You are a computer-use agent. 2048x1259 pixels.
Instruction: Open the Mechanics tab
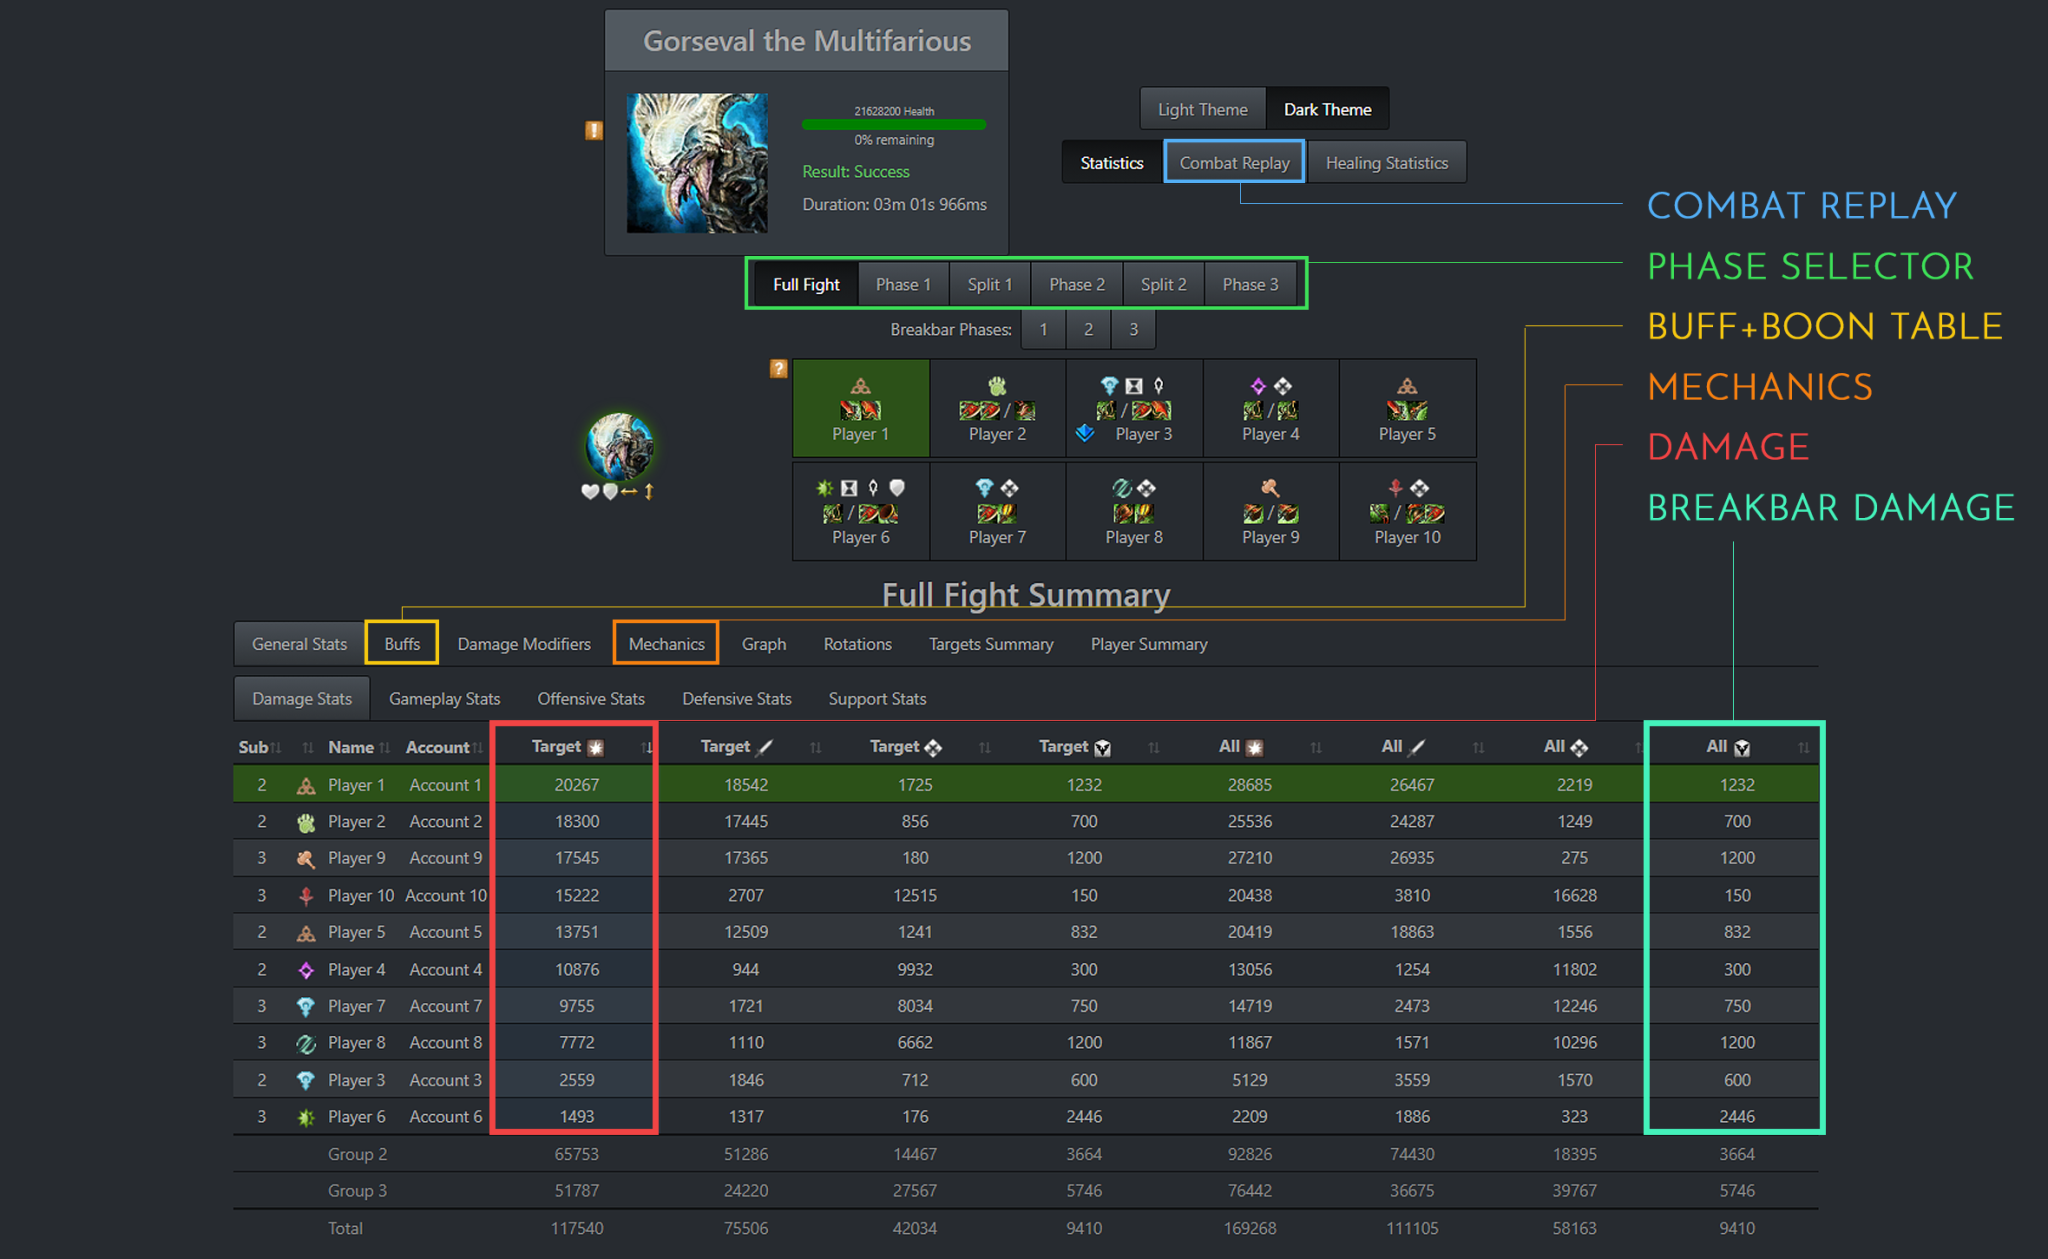[x=666, y=644]
